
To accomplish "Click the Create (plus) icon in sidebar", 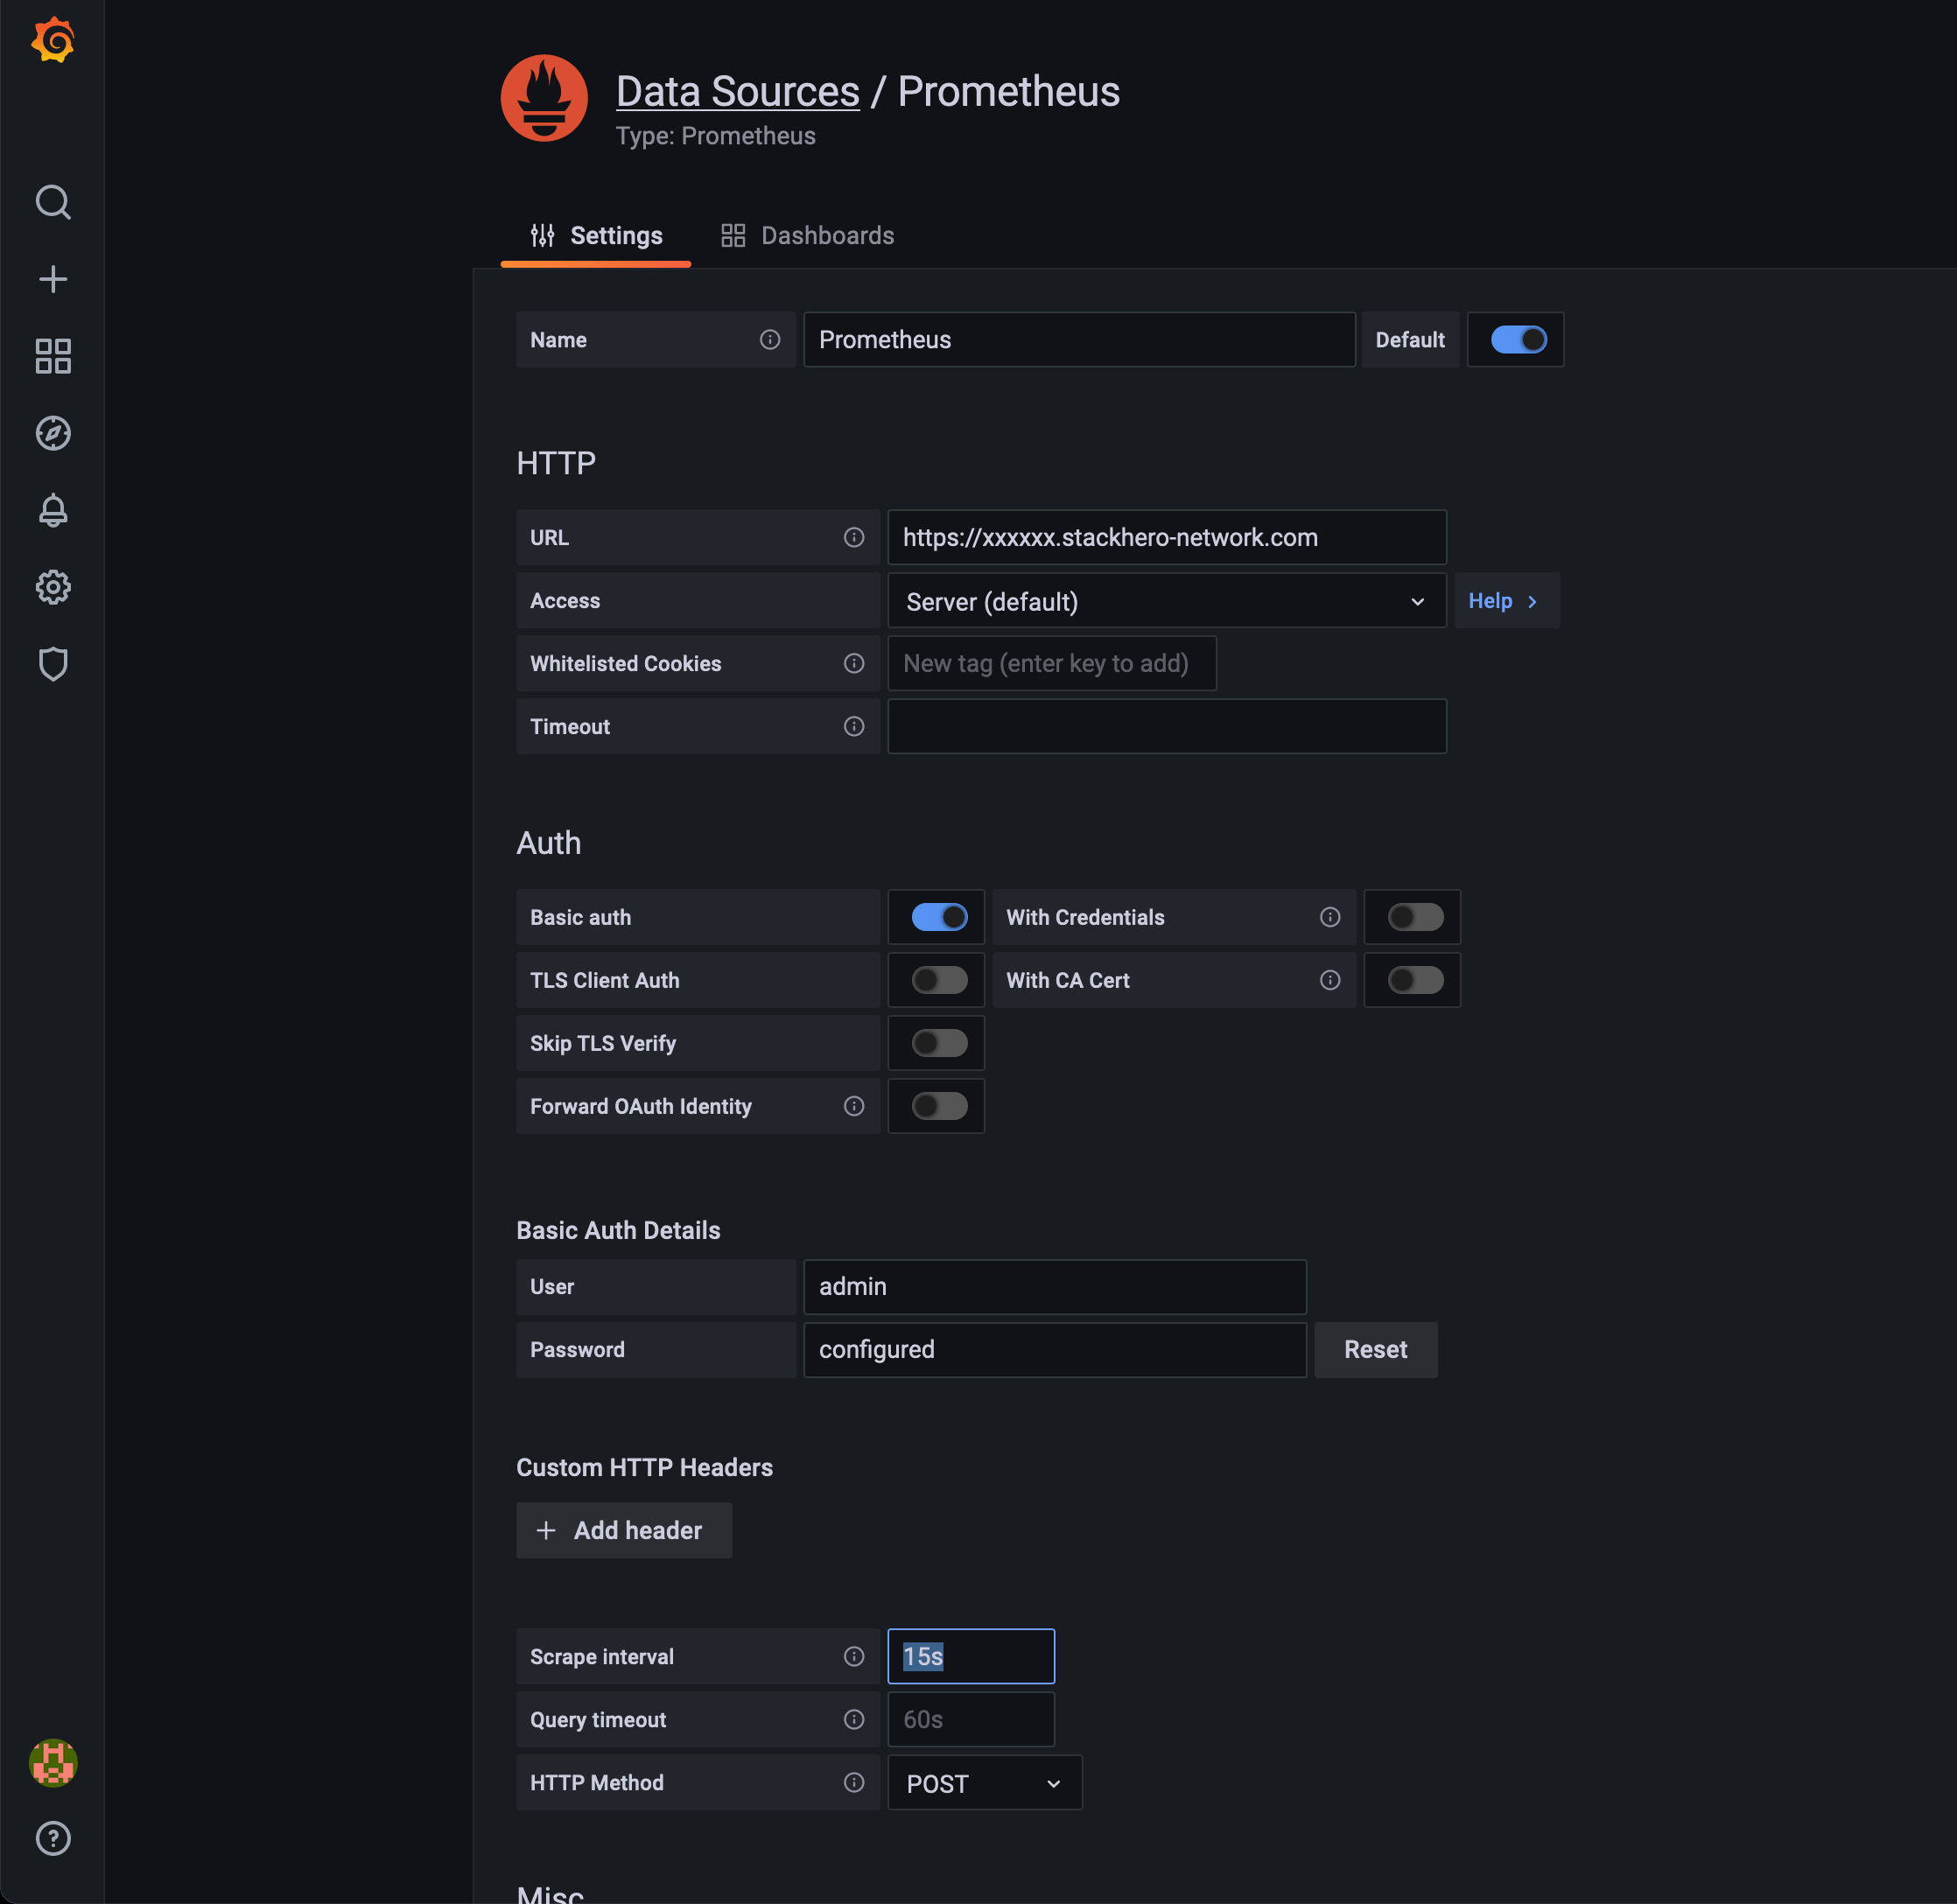I will pyautogui.click(x=53, y=279).
